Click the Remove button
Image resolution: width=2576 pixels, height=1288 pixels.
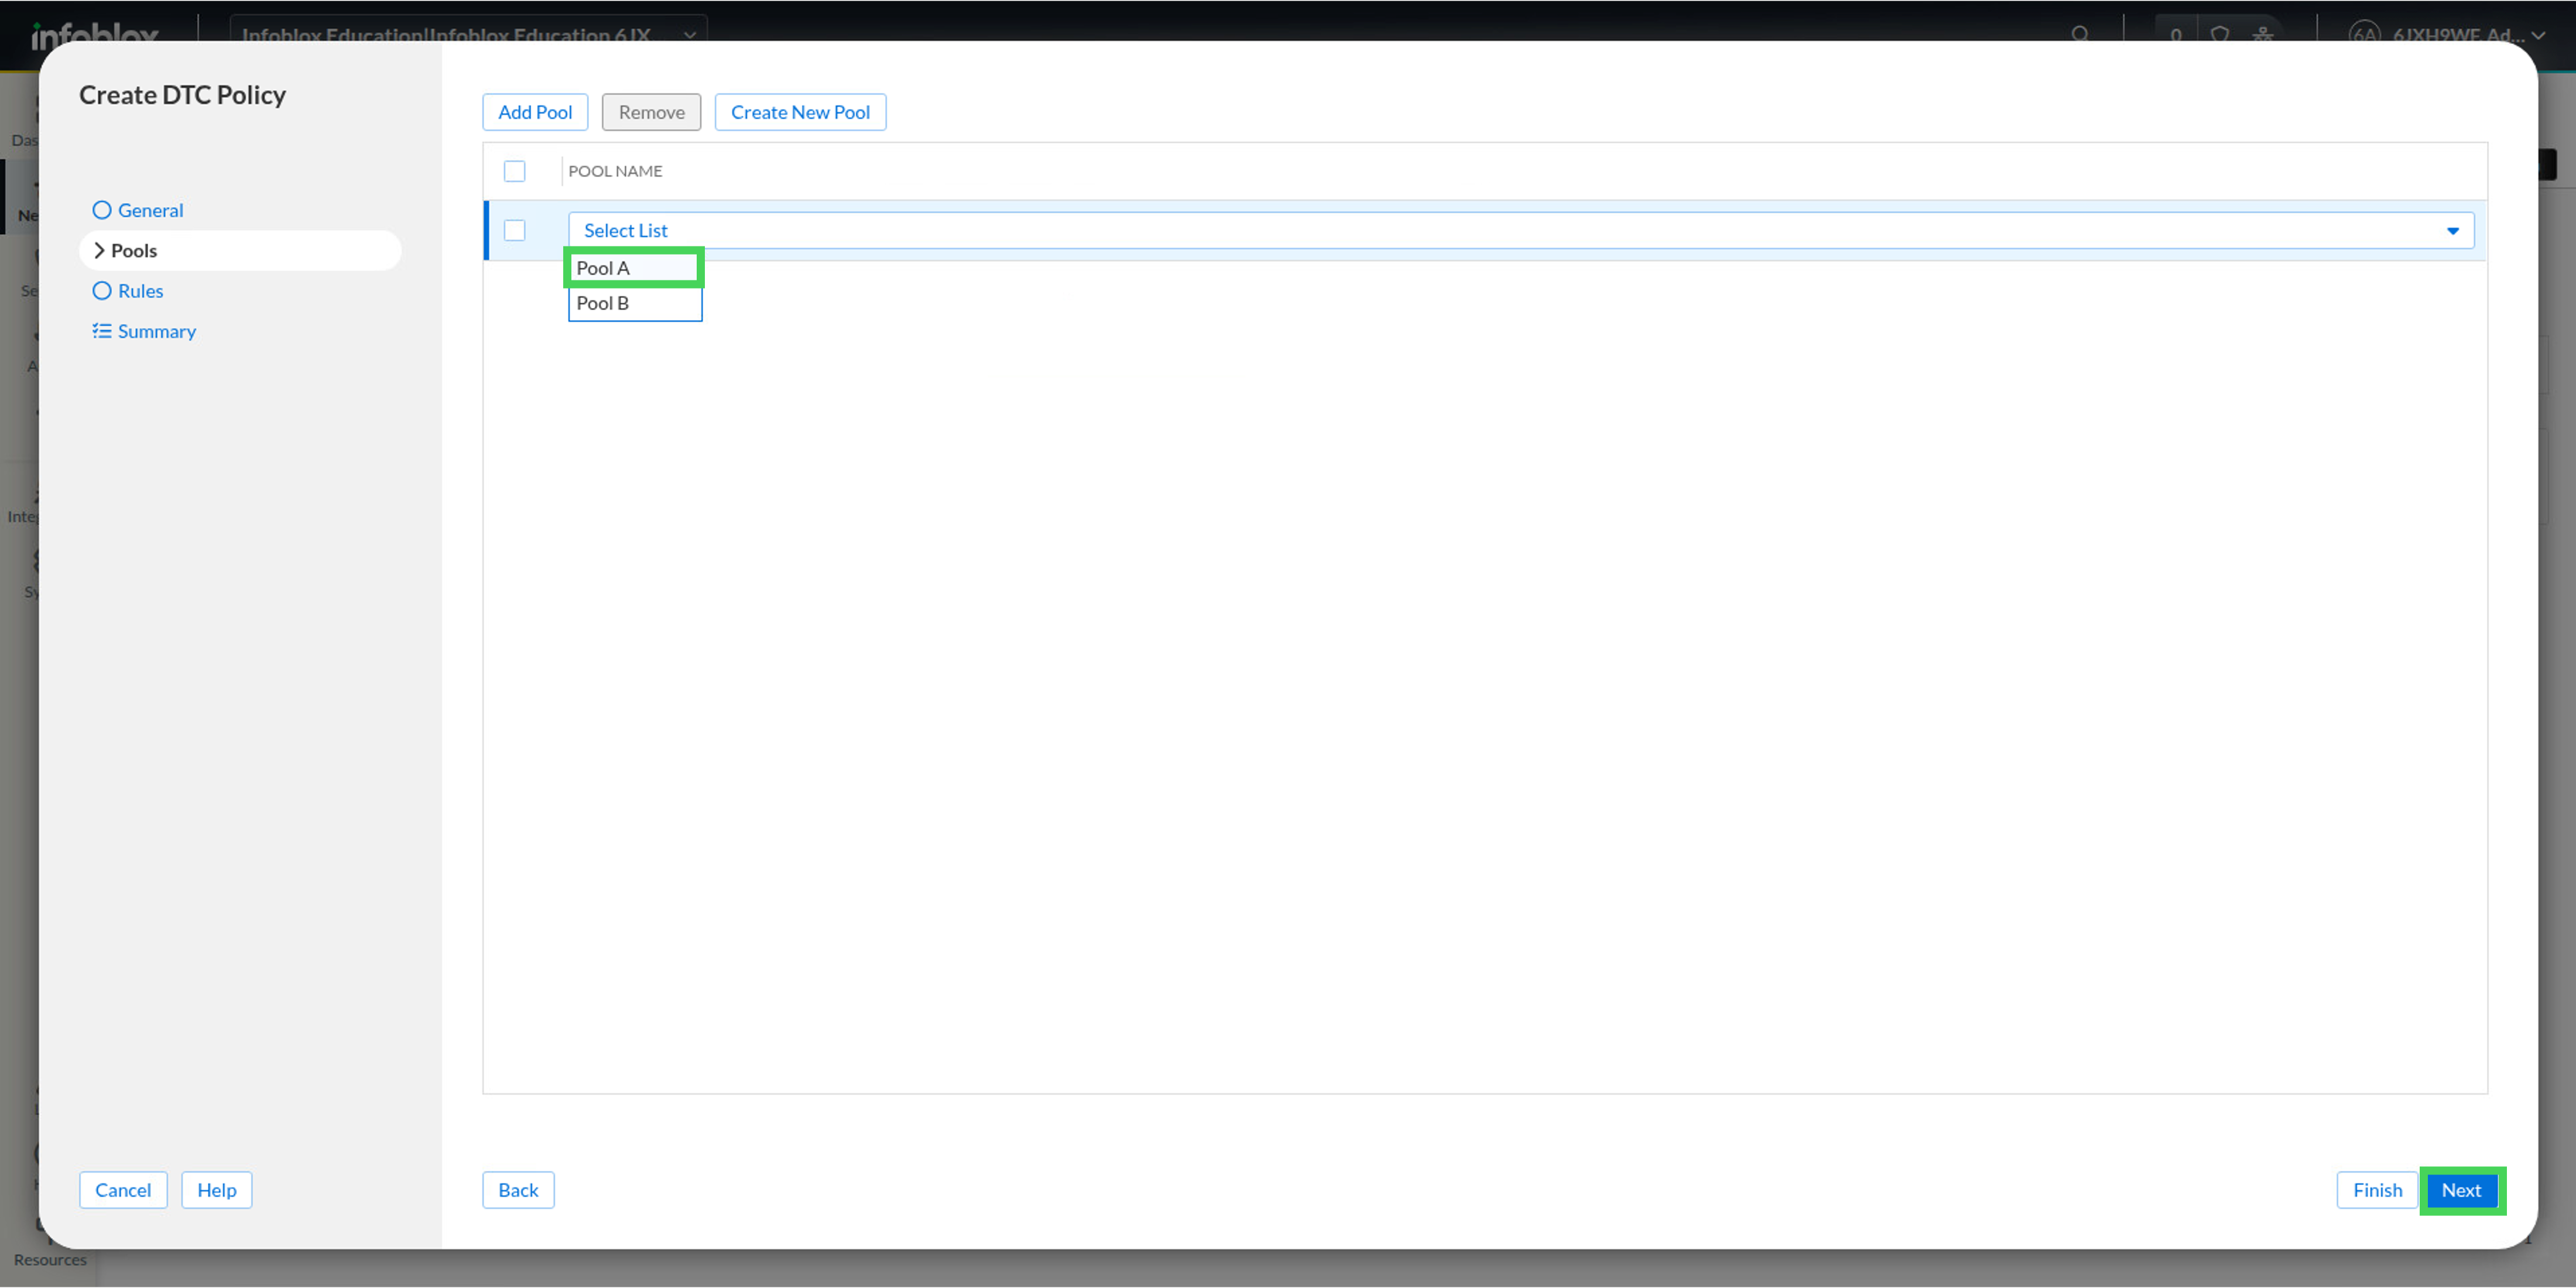click(651, 112)
